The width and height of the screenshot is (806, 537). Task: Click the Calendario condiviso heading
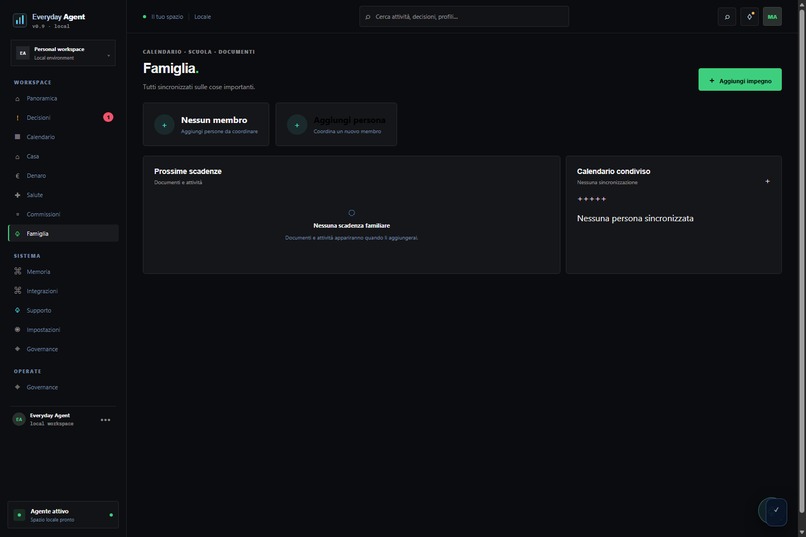613,171
